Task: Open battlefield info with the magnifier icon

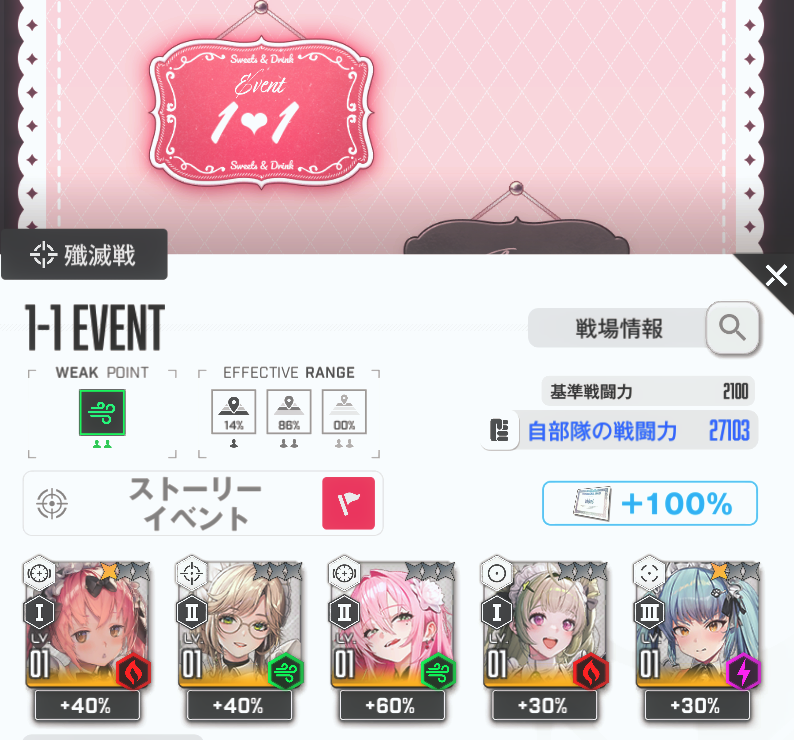Action: (x=732, y=328)
